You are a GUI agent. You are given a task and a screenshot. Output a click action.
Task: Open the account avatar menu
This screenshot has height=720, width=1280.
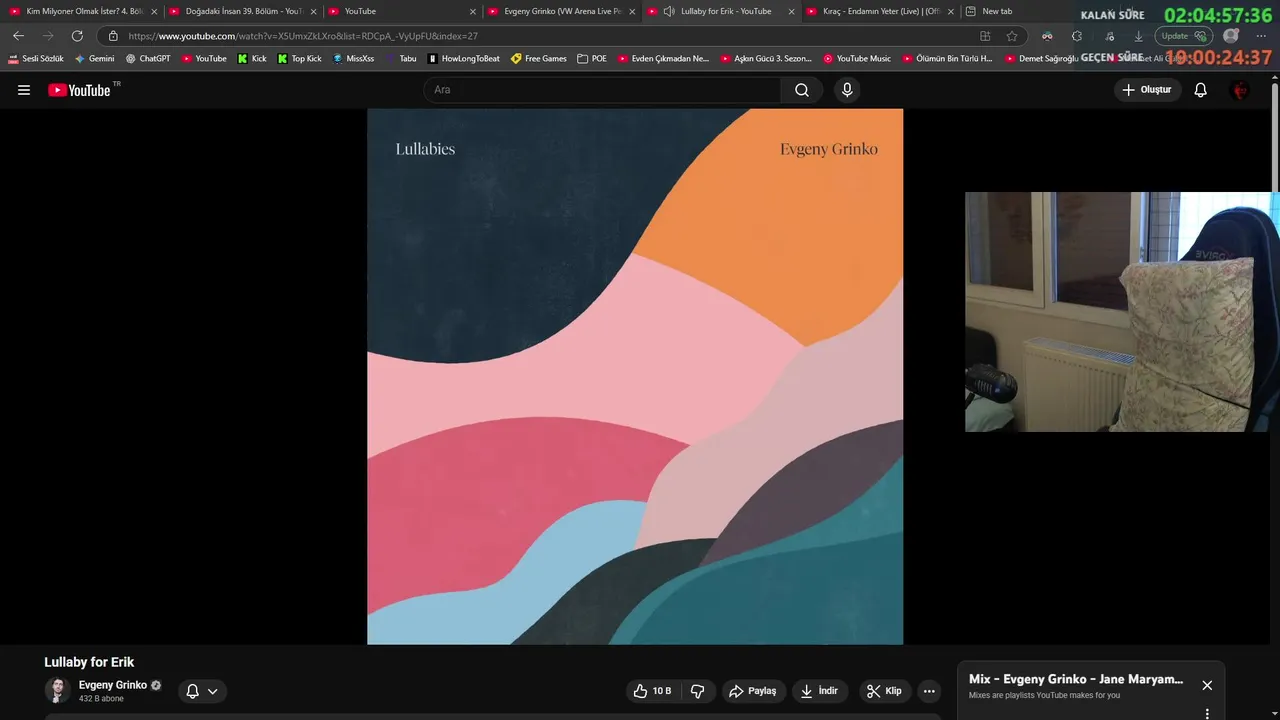point(1240,90)
